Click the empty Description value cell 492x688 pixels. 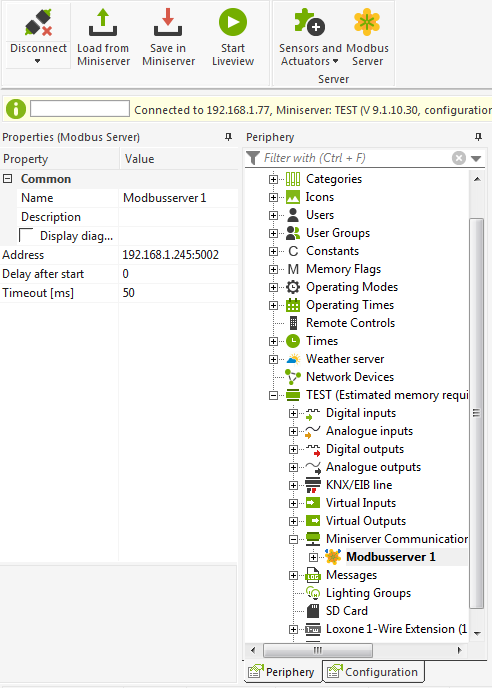pos(178,217)
